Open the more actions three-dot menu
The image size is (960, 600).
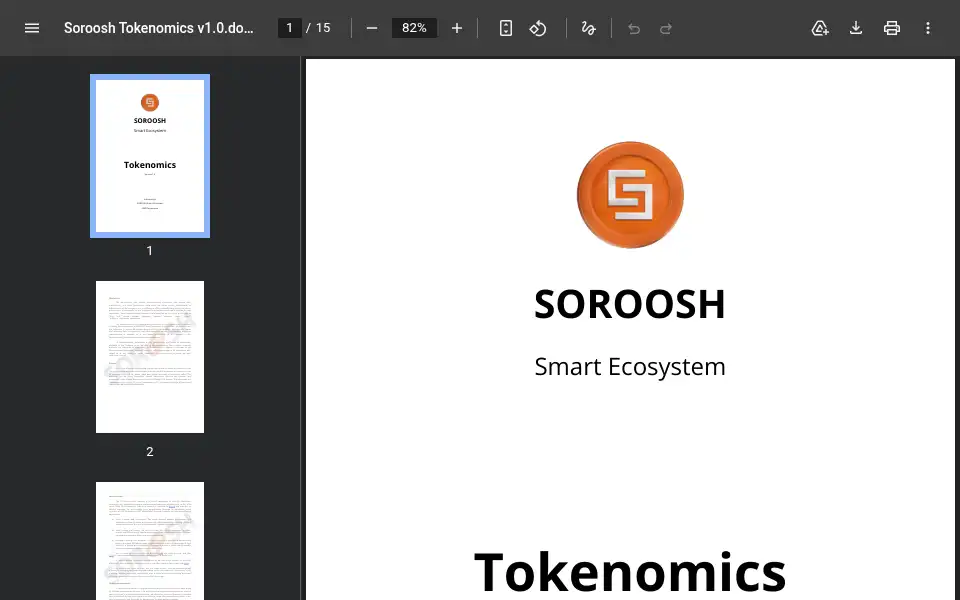928,28
